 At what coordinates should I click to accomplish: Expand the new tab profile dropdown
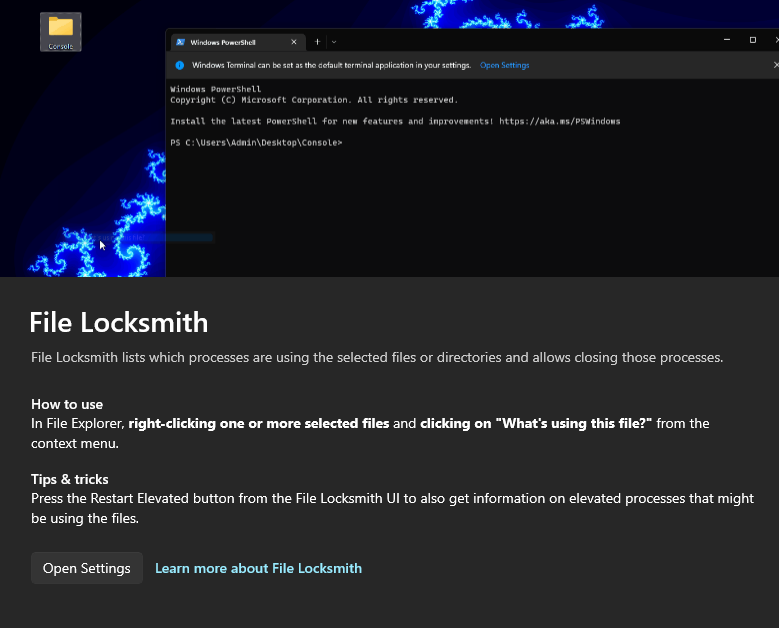point(334,42)
